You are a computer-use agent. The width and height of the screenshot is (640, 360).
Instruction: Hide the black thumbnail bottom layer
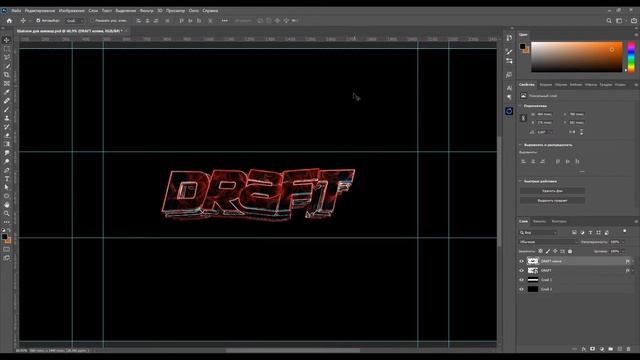click(x=521, y=289)
